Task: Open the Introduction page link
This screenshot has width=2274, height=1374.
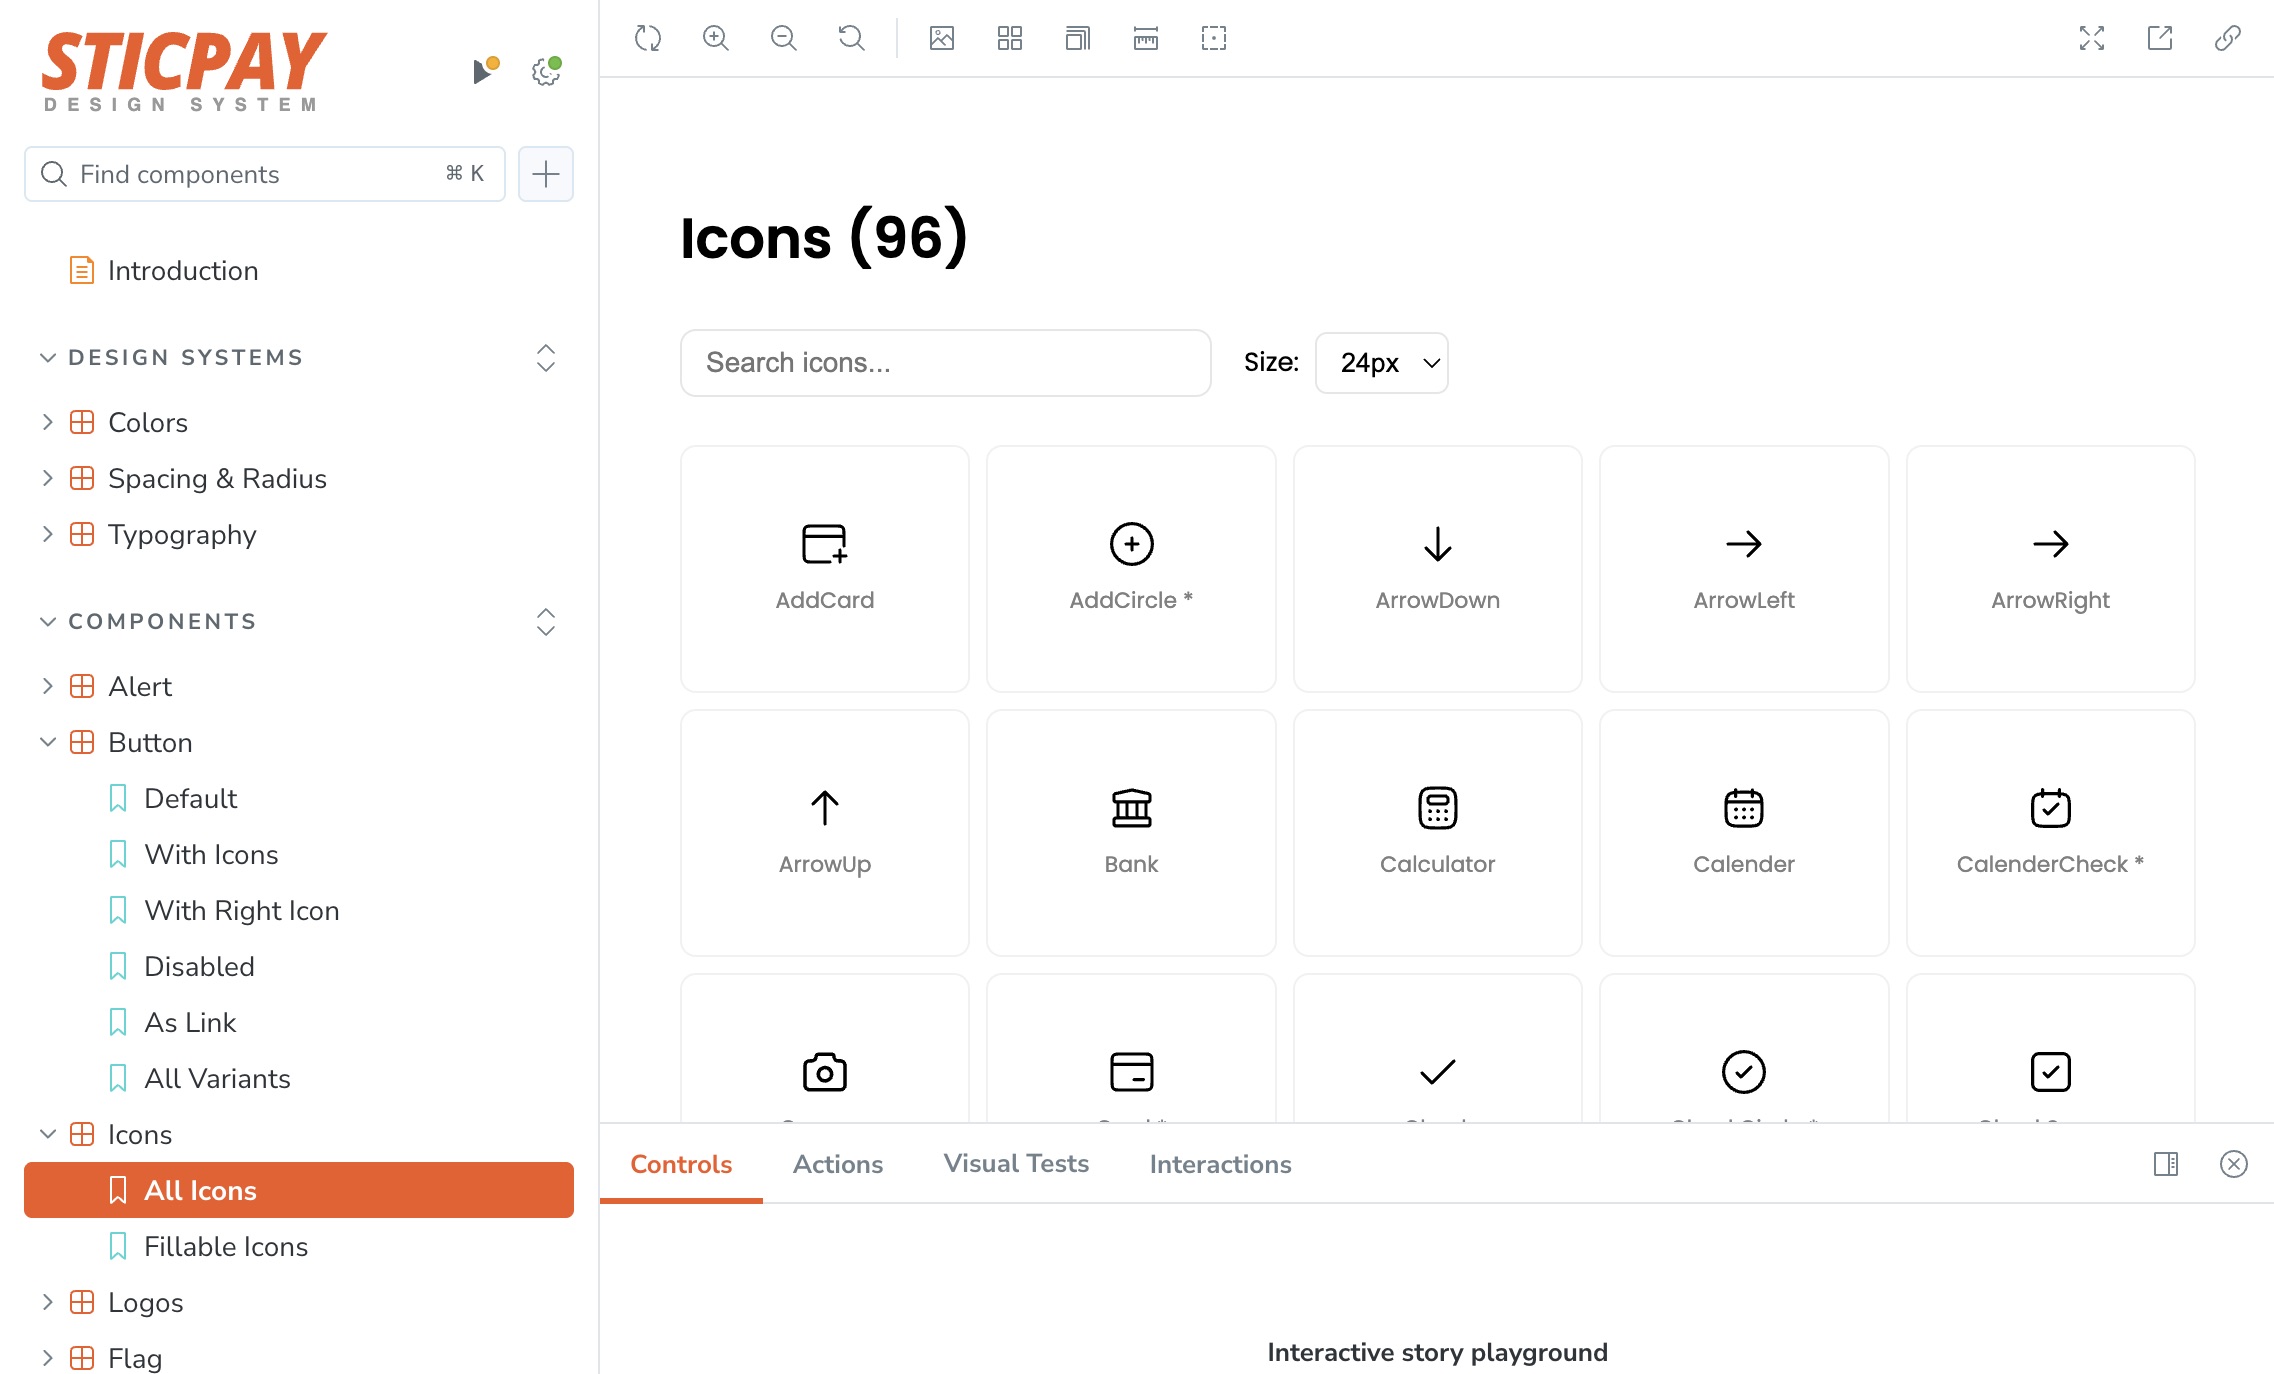Action: (x=182, y=270)
